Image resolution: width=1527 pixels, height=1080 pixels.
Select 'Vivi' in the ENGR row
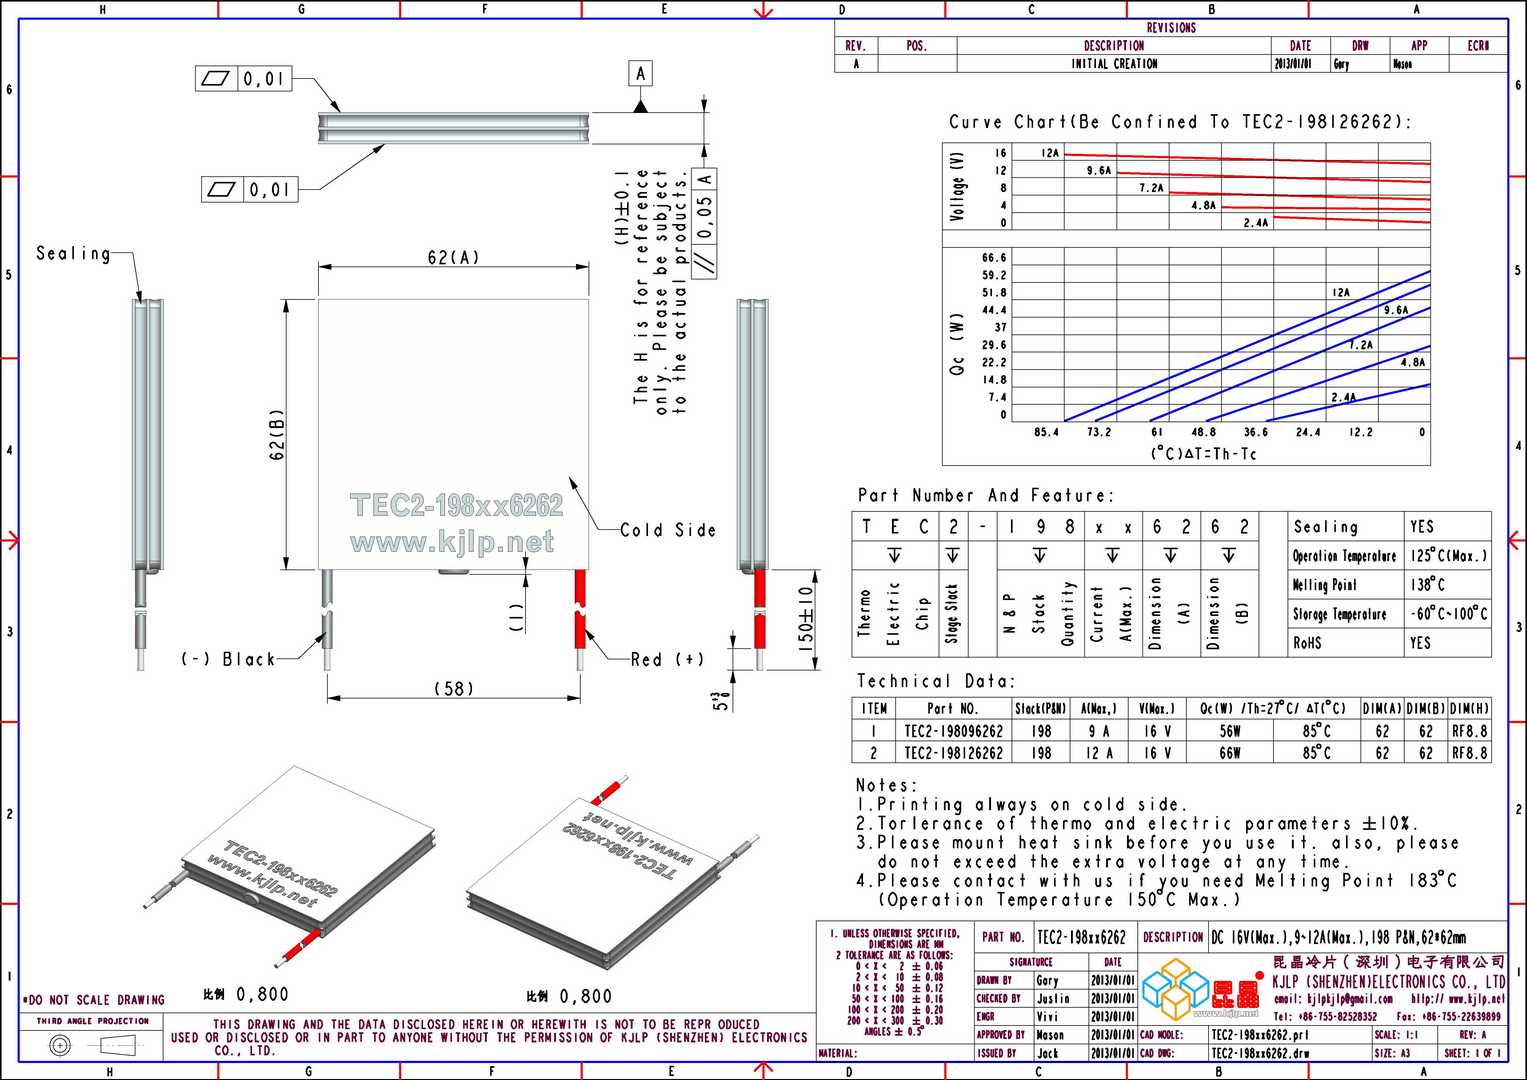coord(1047,1016)
